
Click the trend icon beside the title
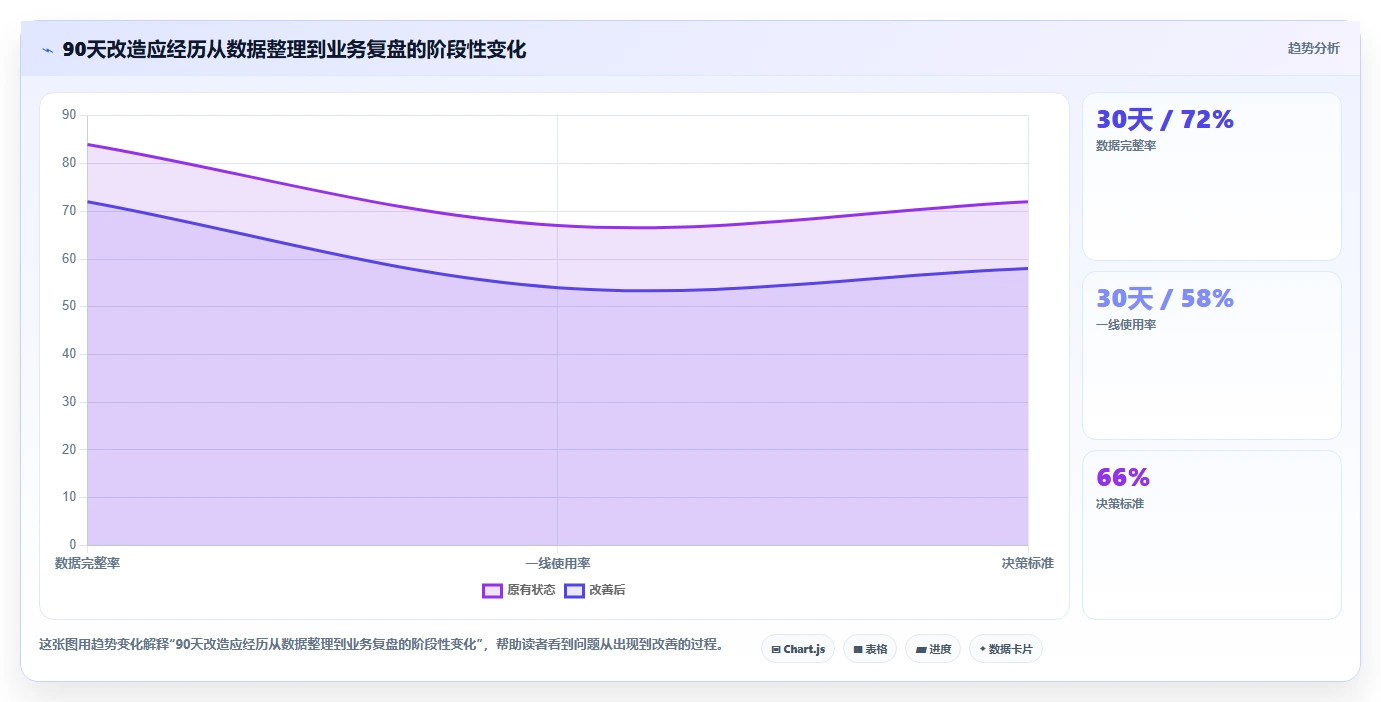tap(47, 50)
